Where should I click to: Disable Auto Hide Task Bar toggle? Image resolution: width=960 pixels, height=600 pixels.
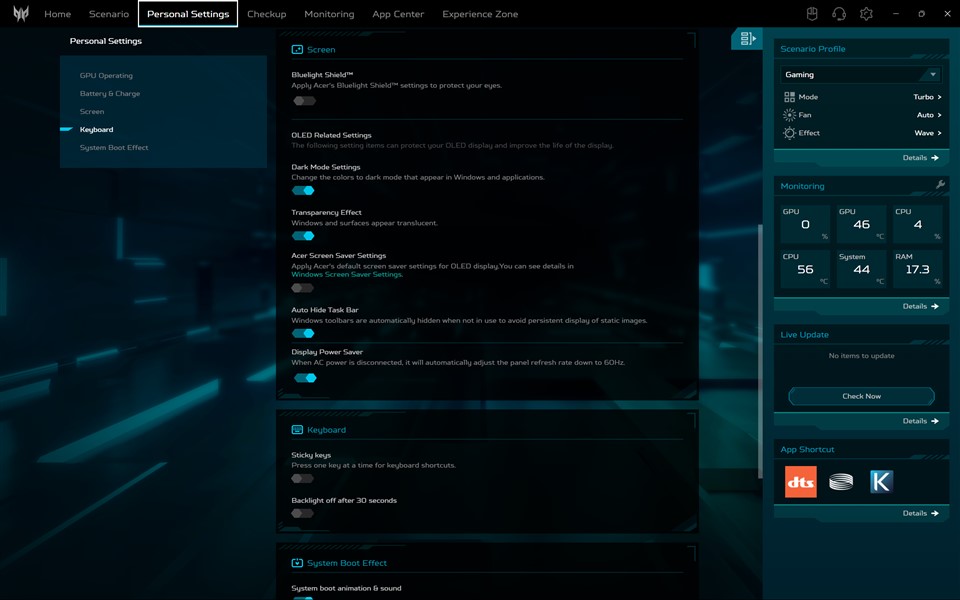pyautogui.click(x=304, y=333)
